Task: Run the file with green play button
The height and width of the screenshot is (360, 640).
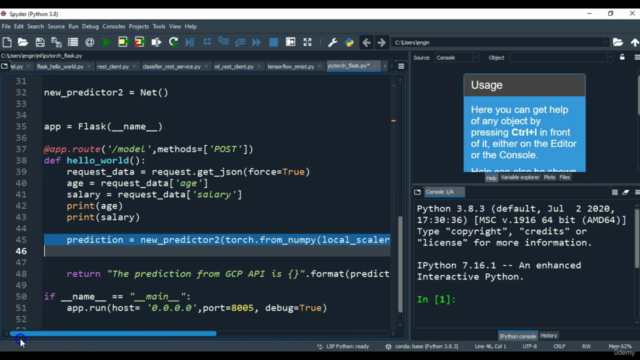Action: (106, 42)
